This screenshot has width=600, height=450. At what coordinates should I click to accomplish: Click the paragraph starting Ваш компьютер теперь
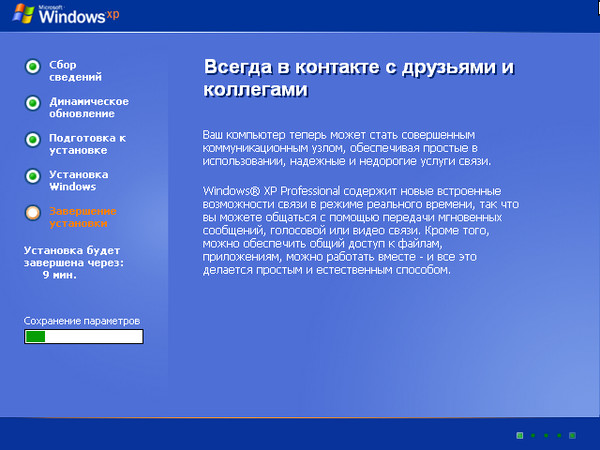[x=347, y=148]
